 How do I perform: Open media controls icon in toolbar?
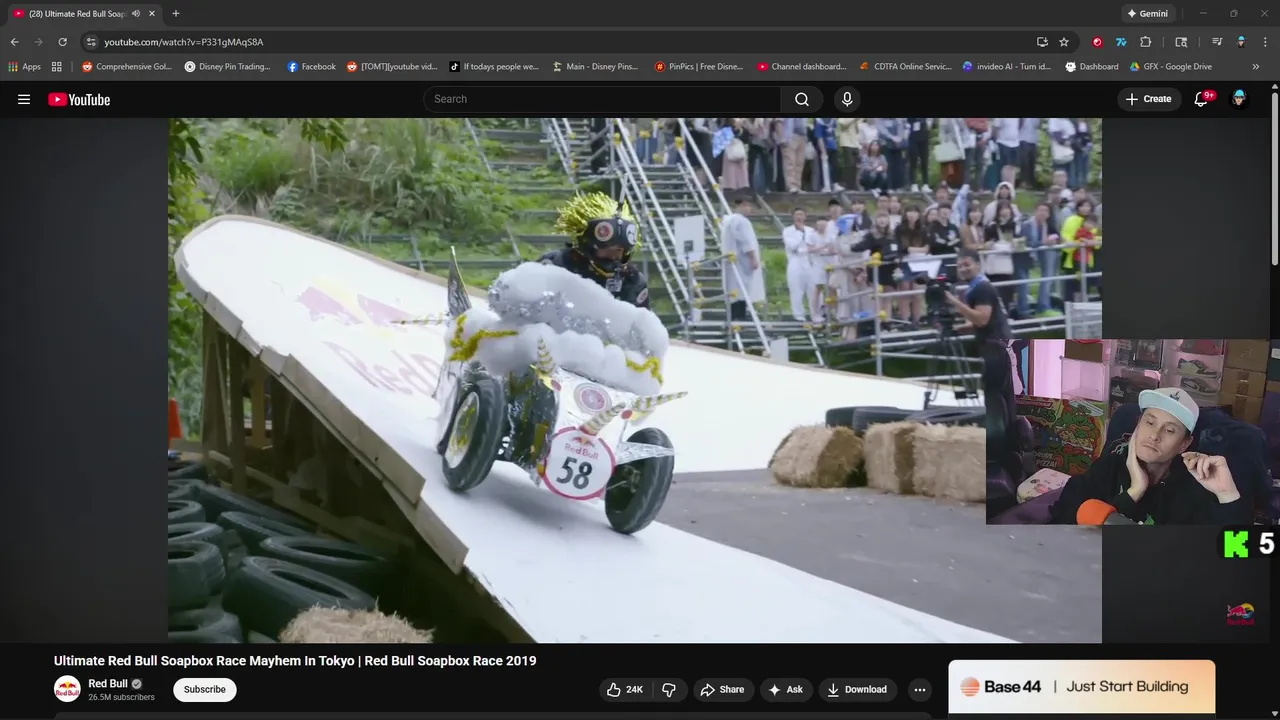click(x=1217, y=42)
